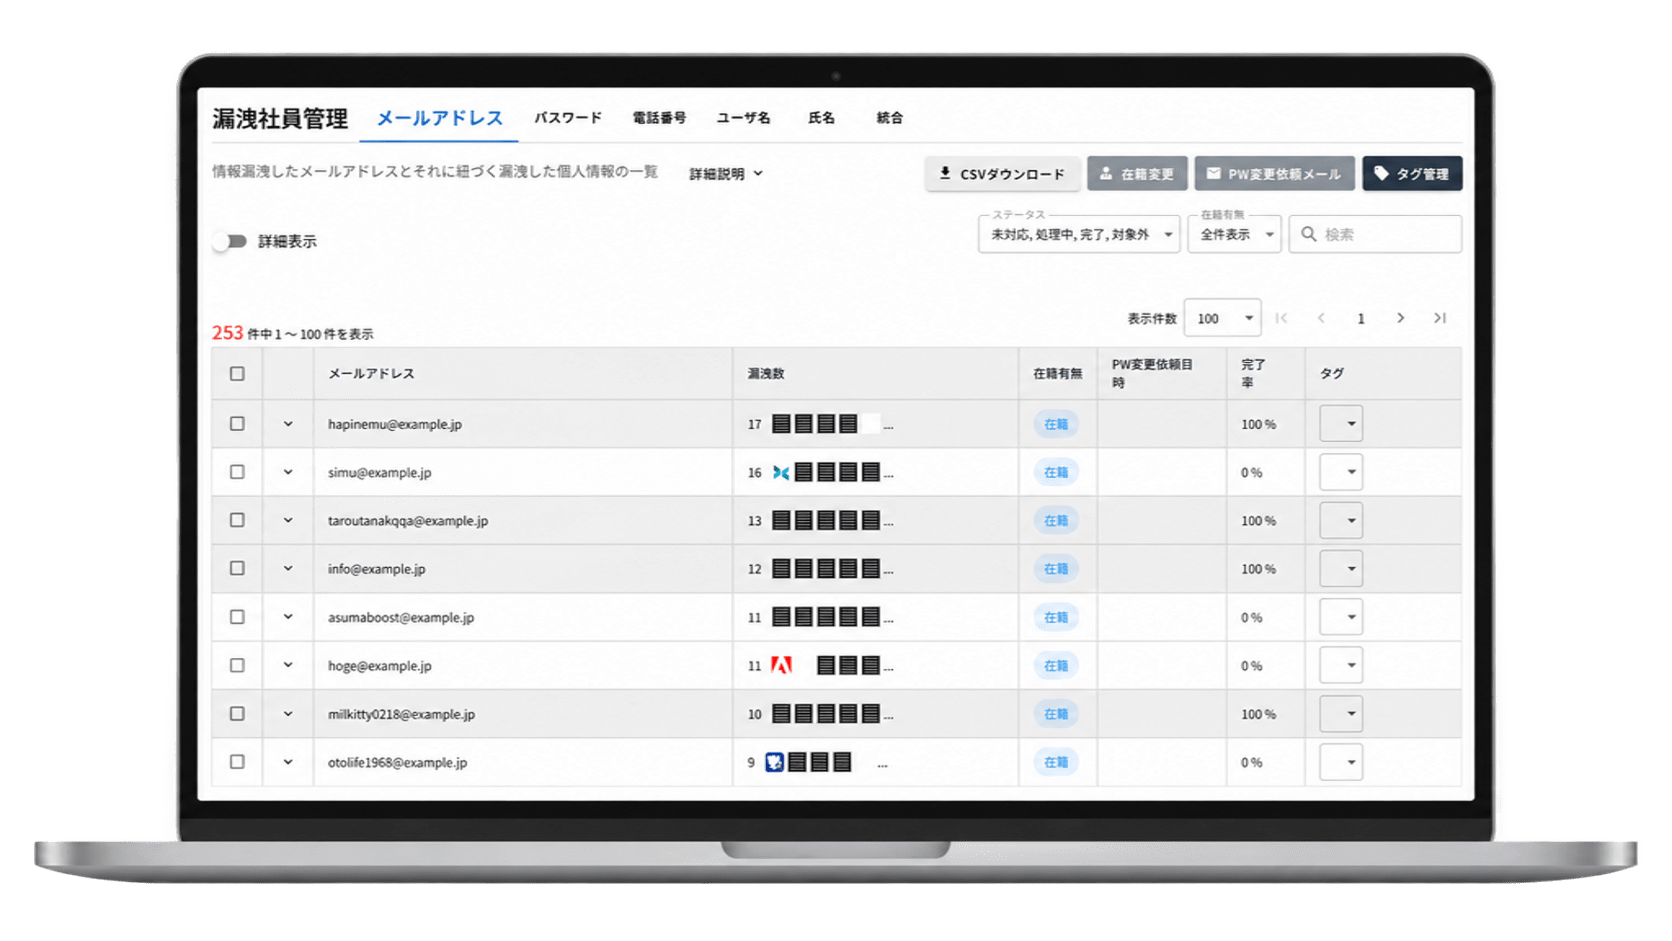Image resolution: width=1672 pixels, height=941 pixels.
Task: Open tag dropdown for hapinemu@example.jp
Action: (x=1341, y=424)
